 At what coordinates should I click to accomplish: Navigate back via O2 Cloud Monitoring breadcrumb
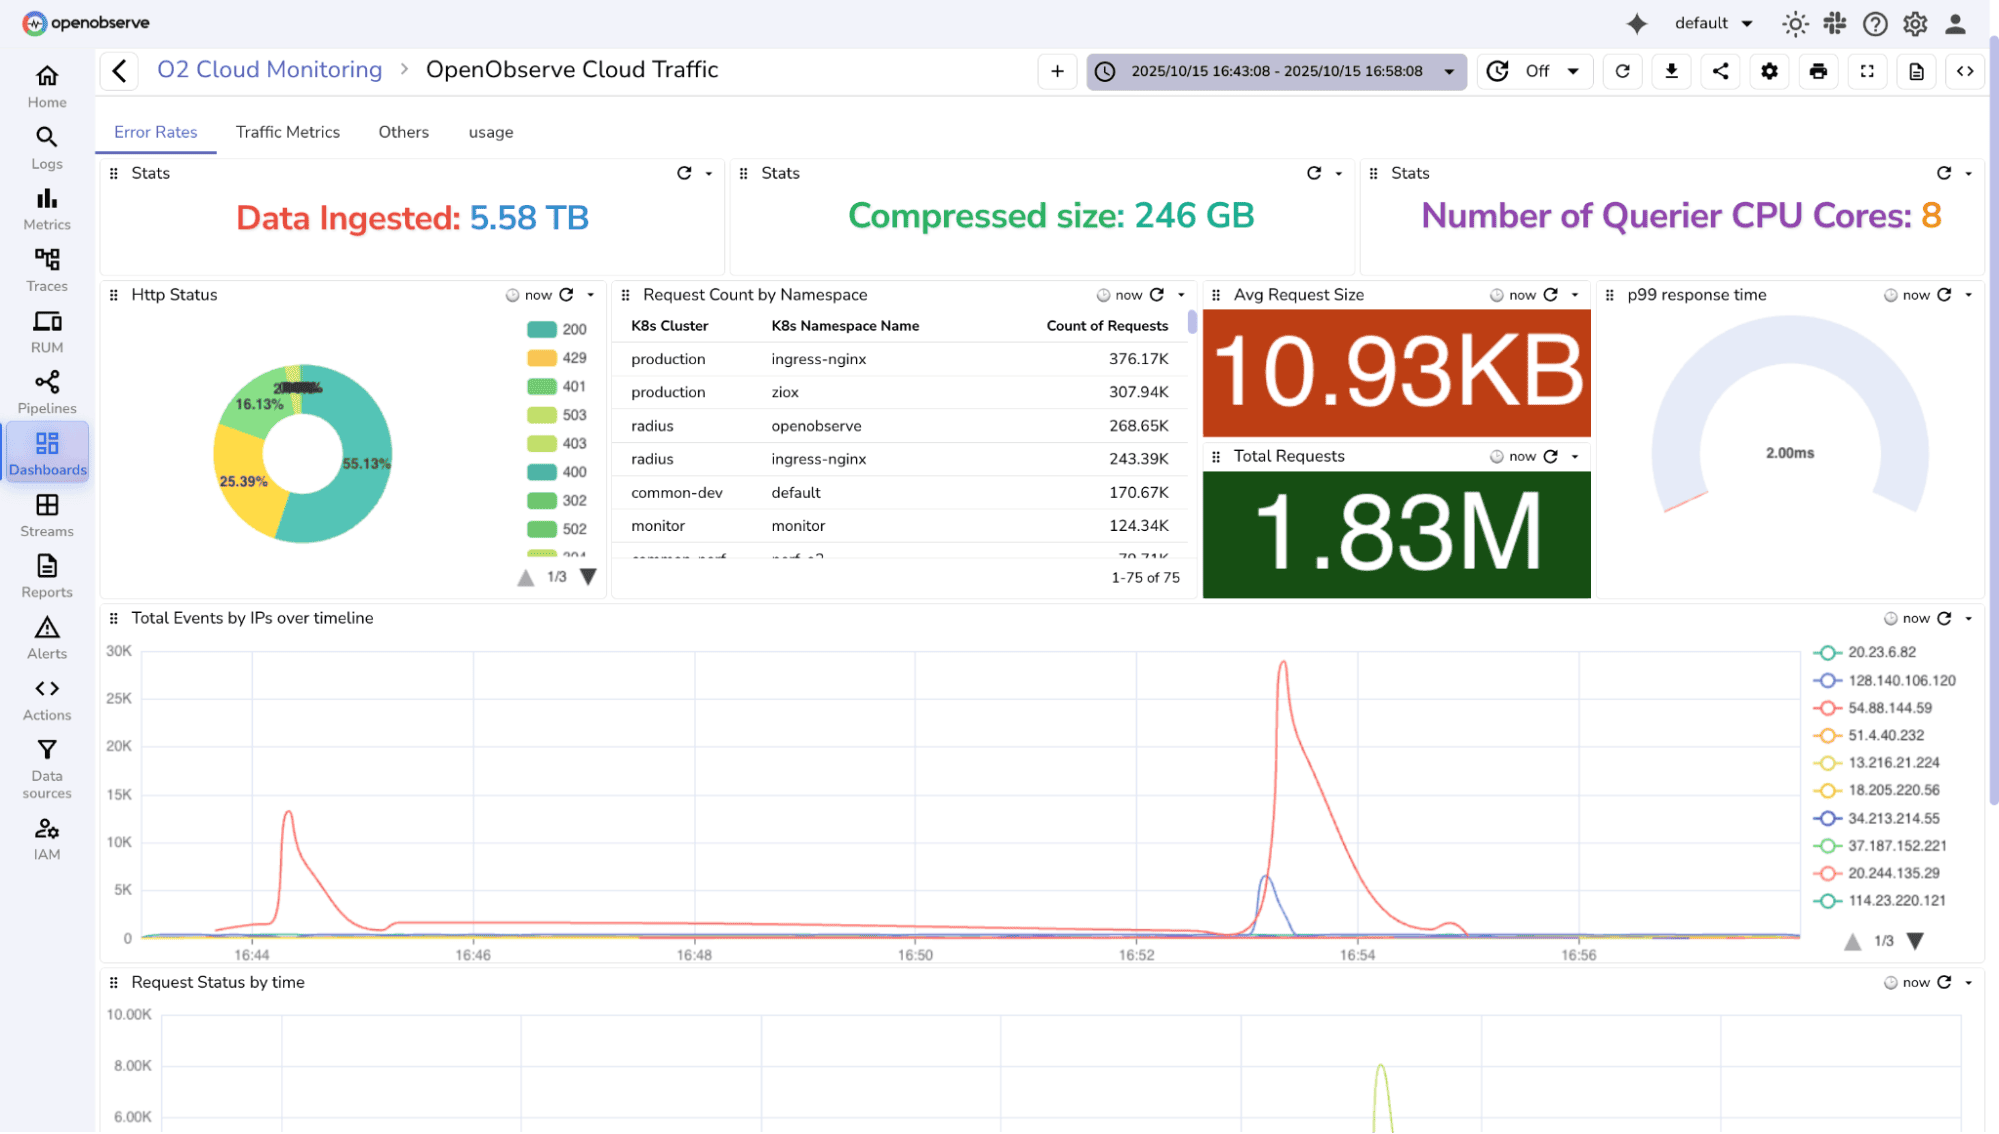269,69
